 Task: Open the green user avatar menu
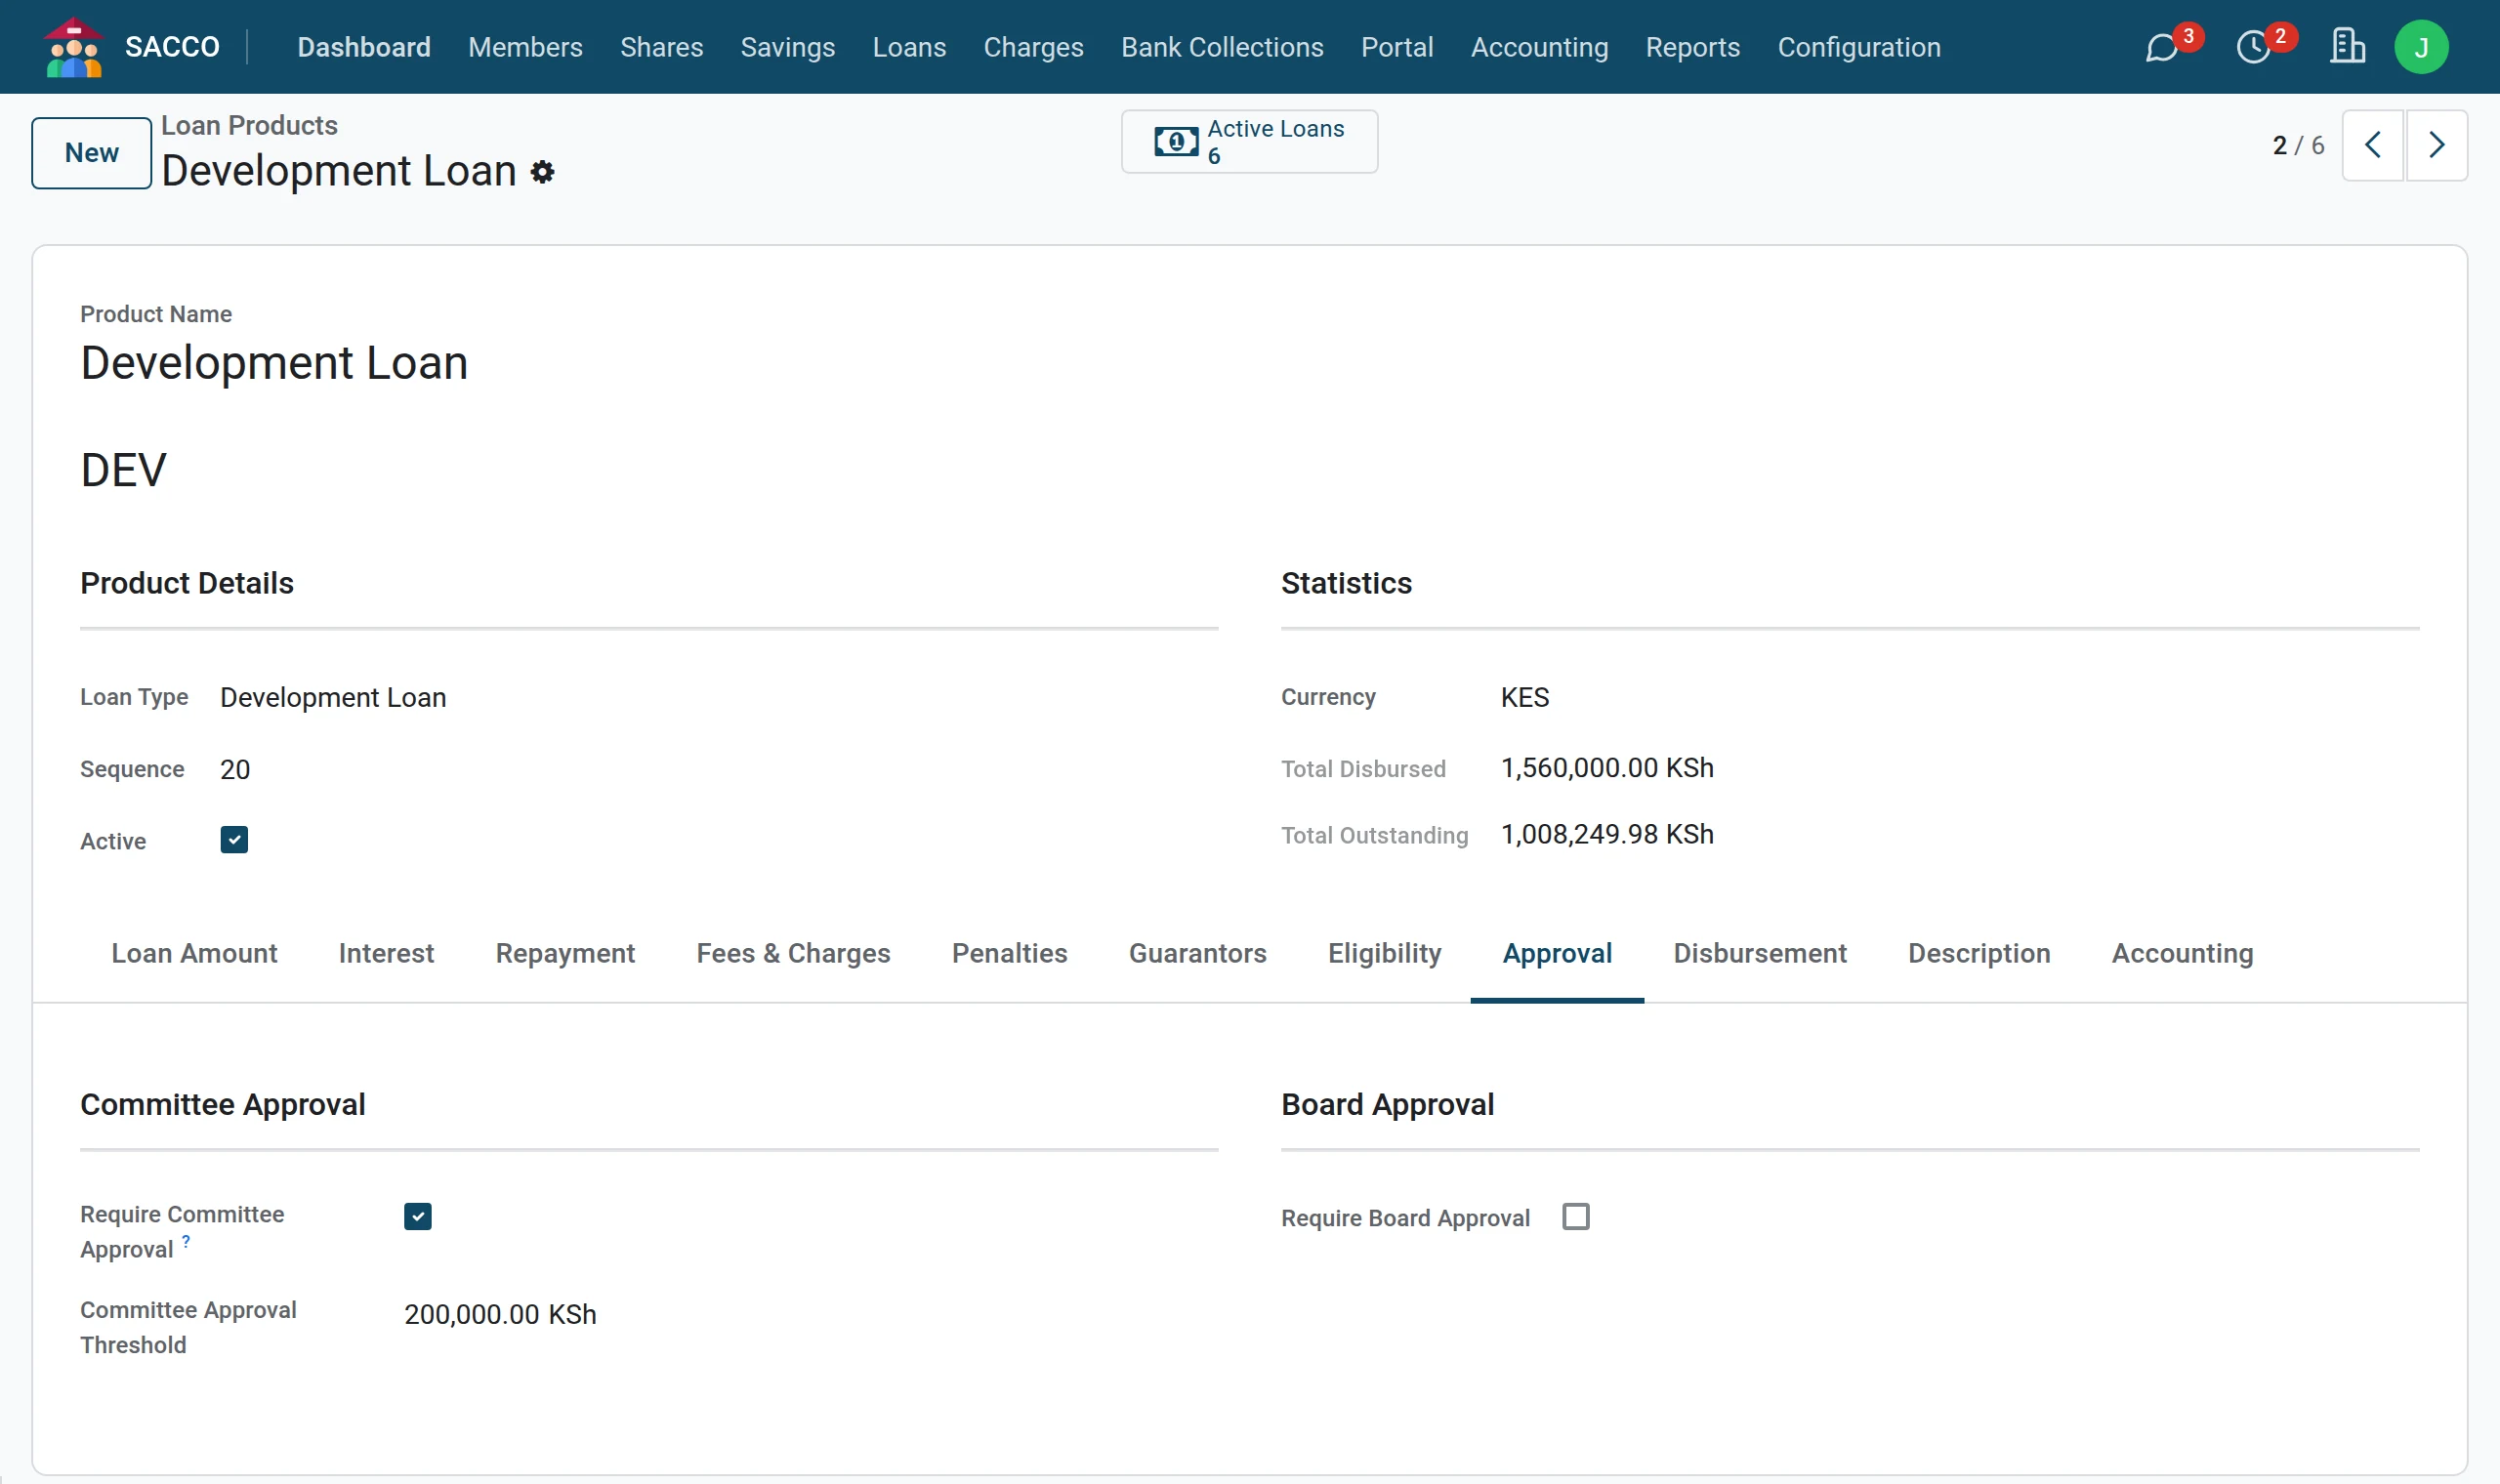click(x=2421, y=47)
